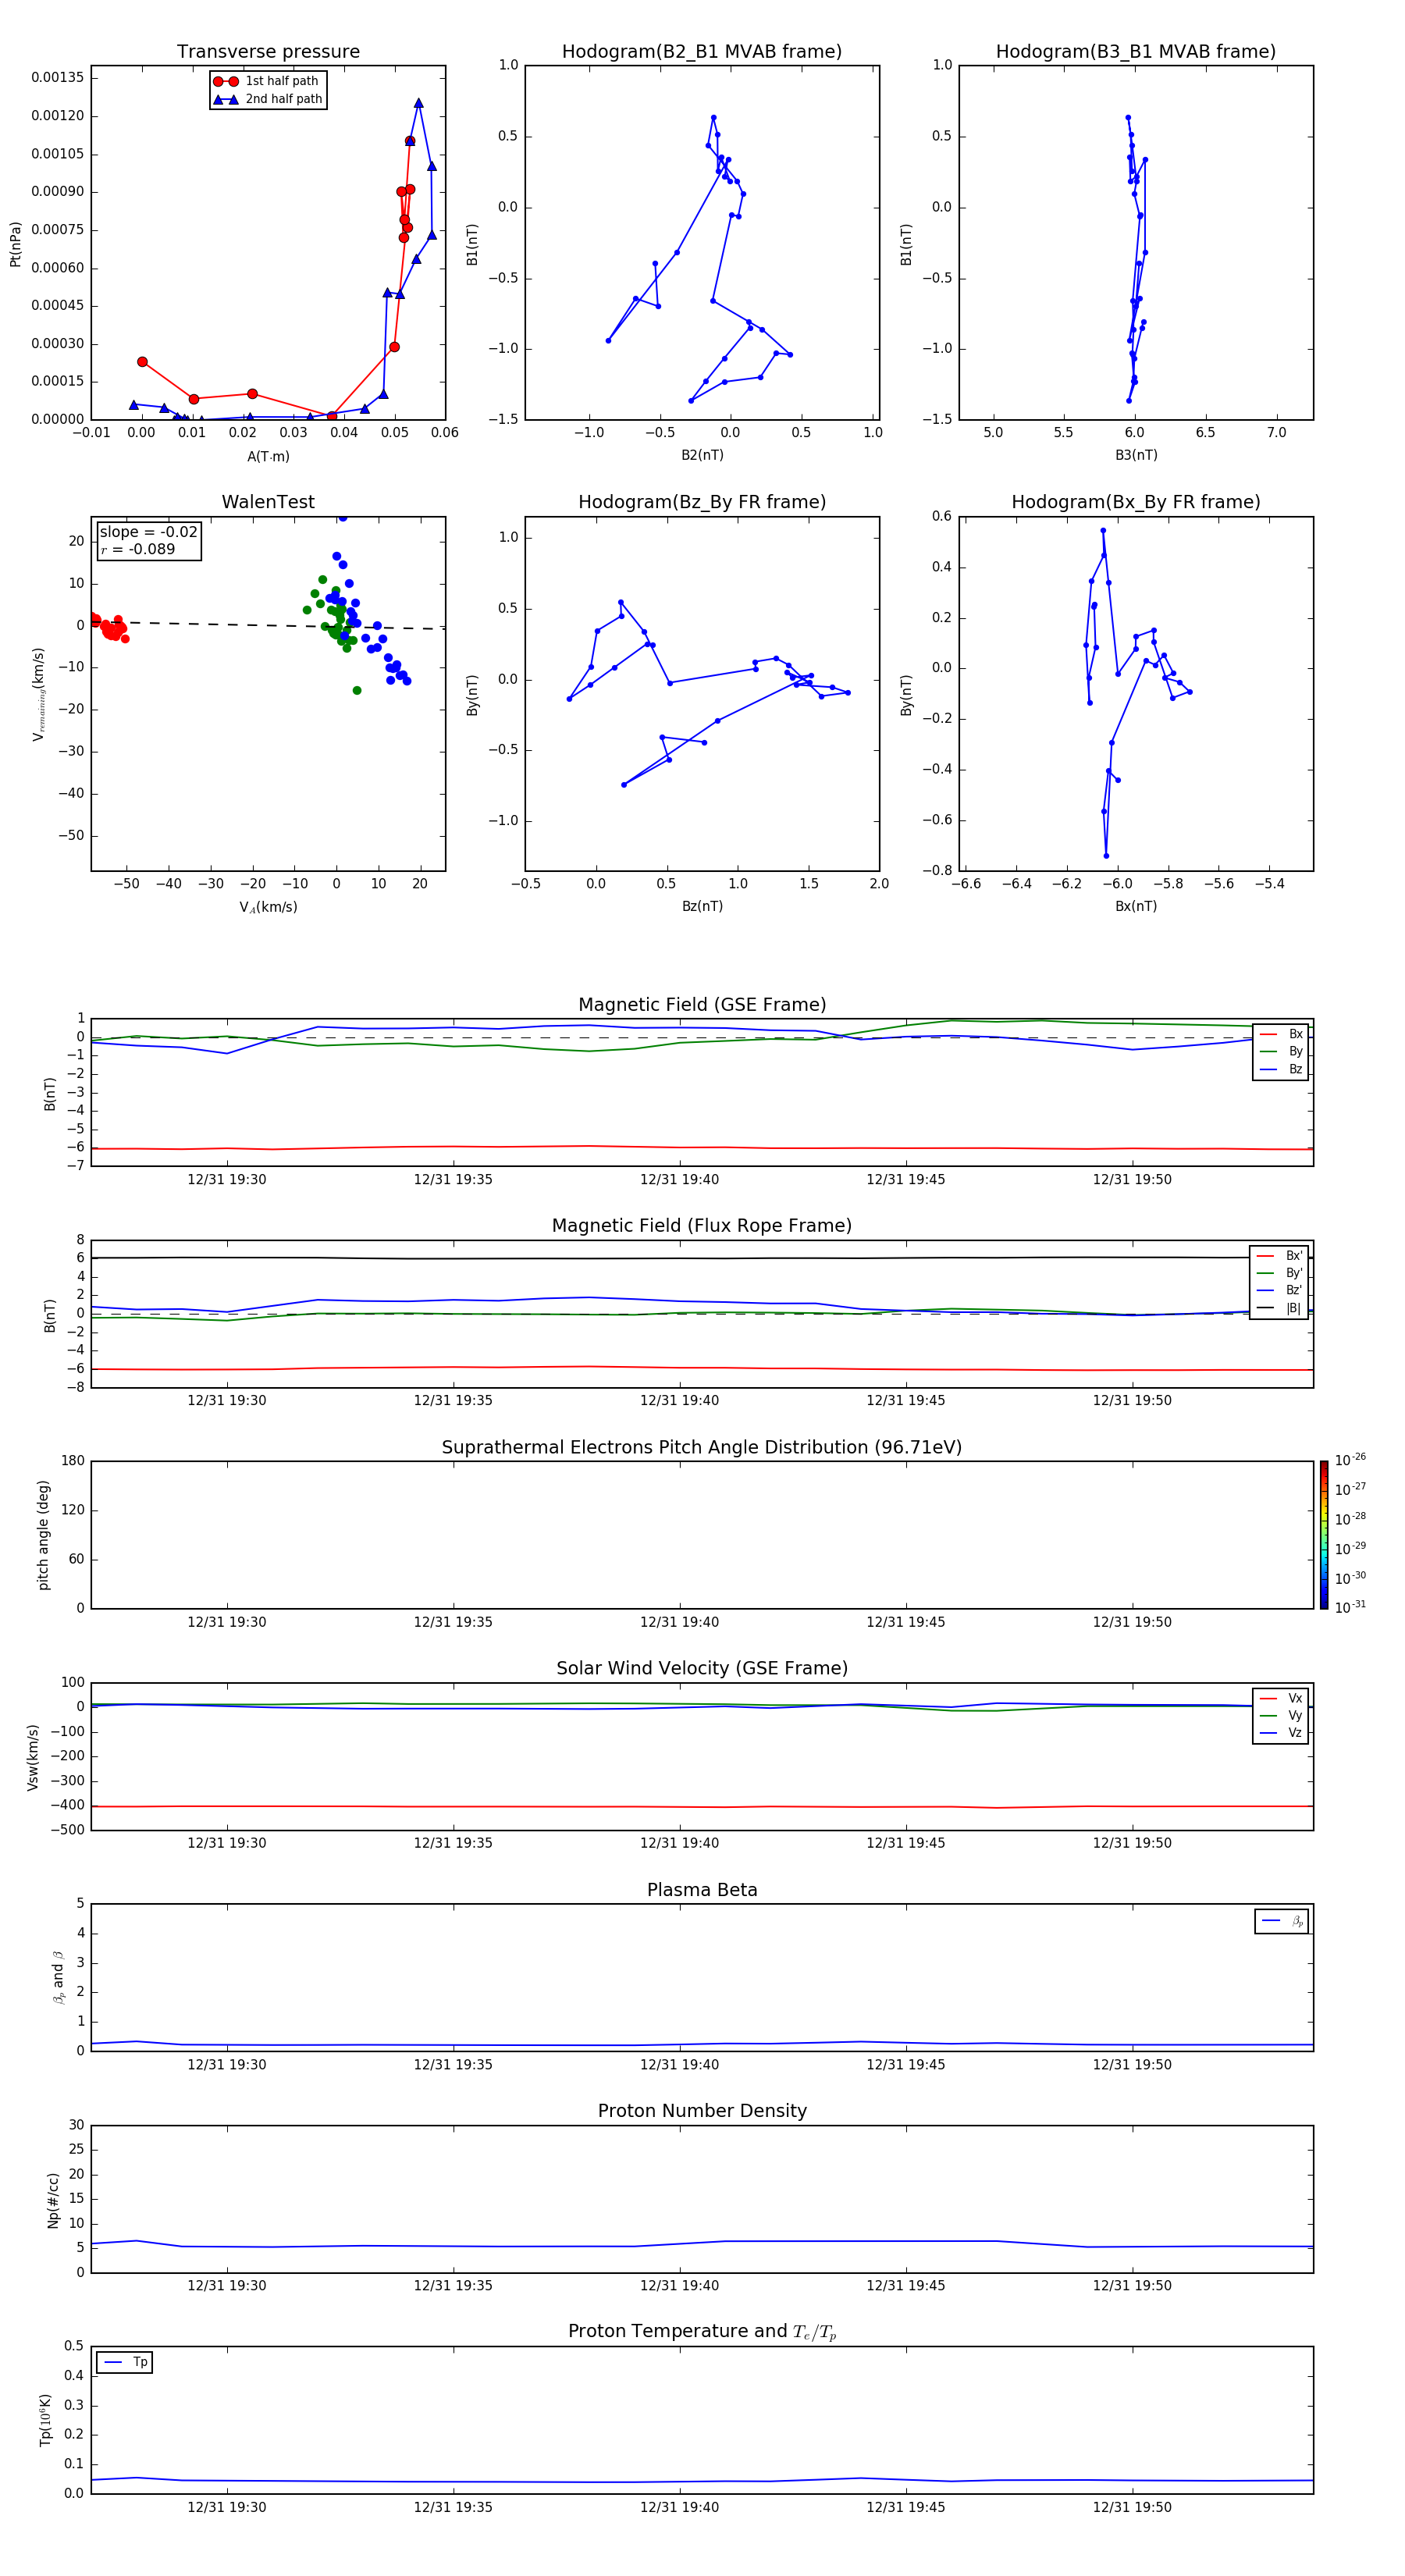1405x2576 pixels.
Task: Click the 'Solar Wind Velocity (GSE Frame)' title
Action: 702,1668
